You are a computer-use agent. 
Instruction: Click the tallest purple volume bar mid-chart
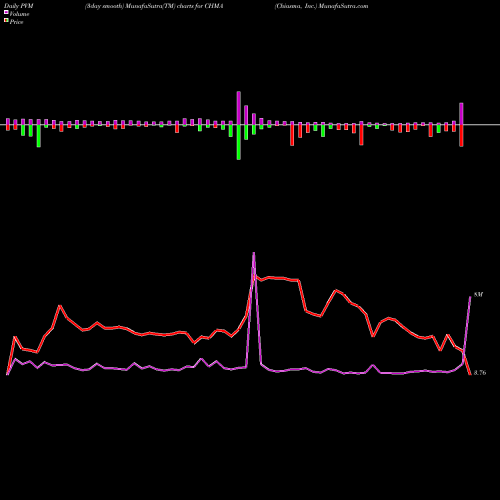click(x=239, y=108)
